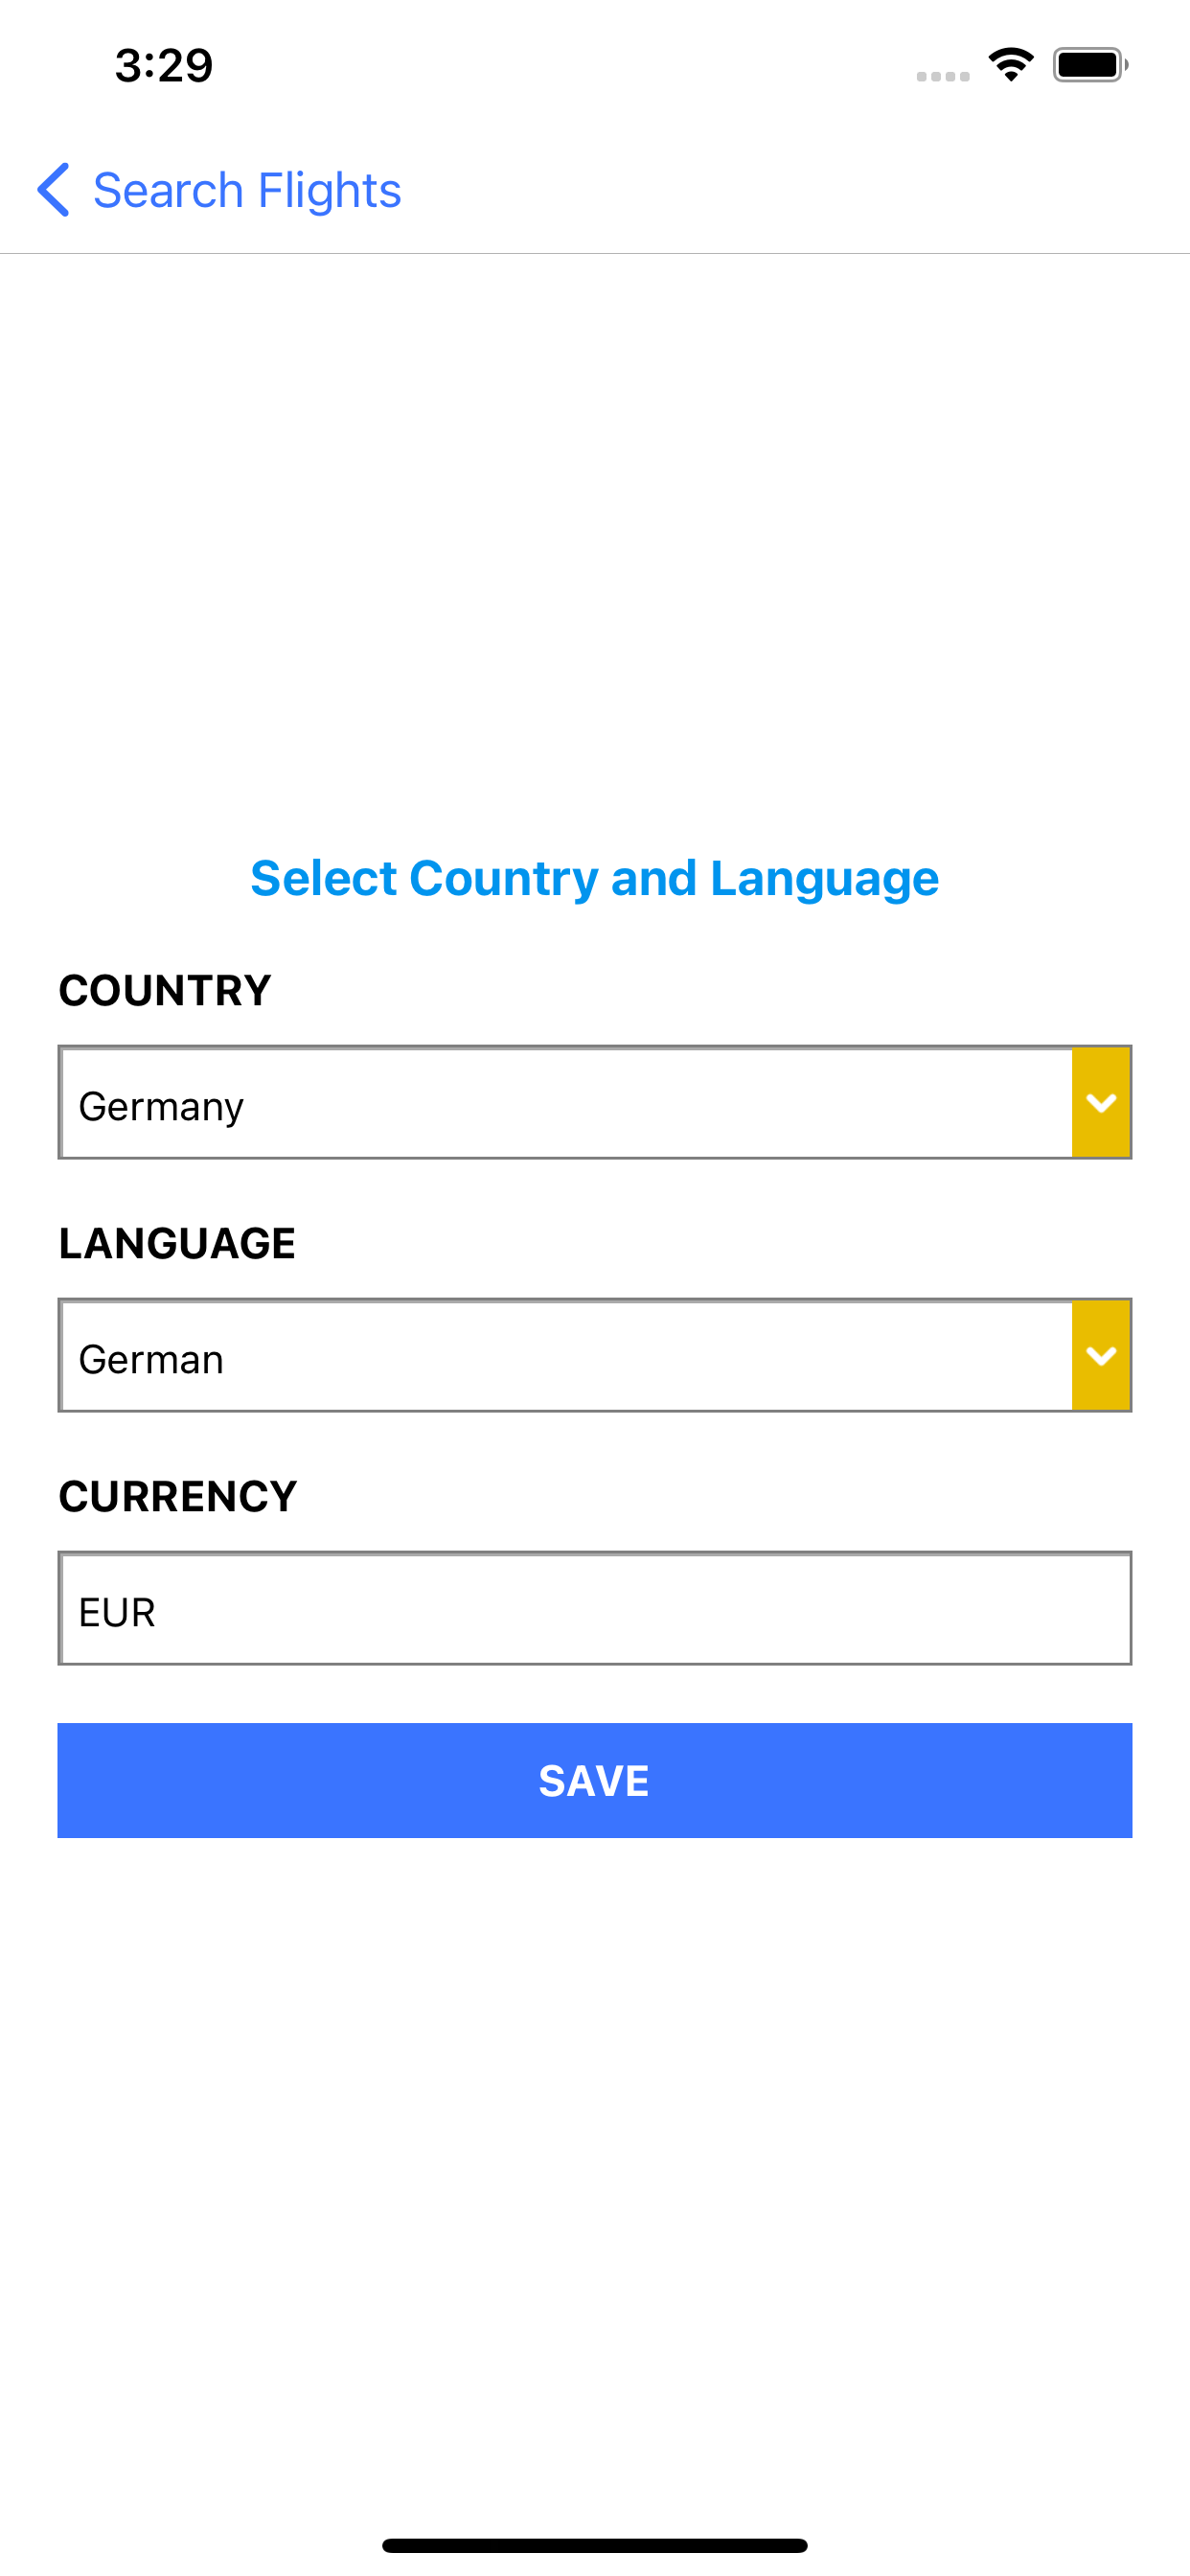
Task: Click the Select Country and Language heading
Action: (x=595, y=878)
